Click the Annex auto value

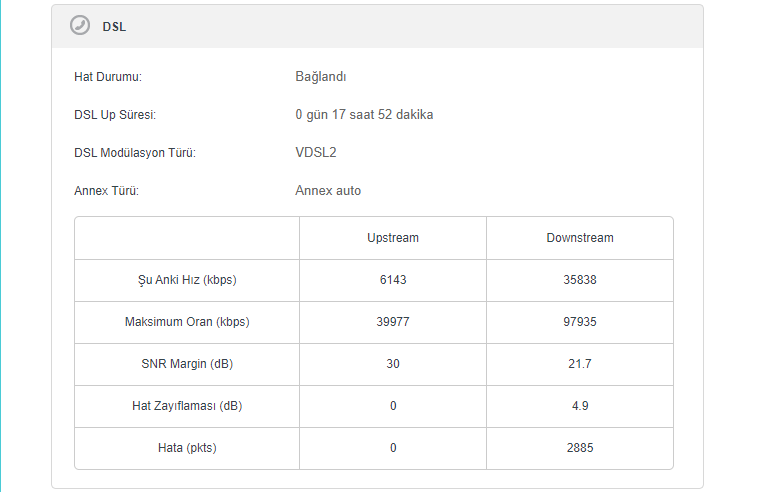(328, 191)
